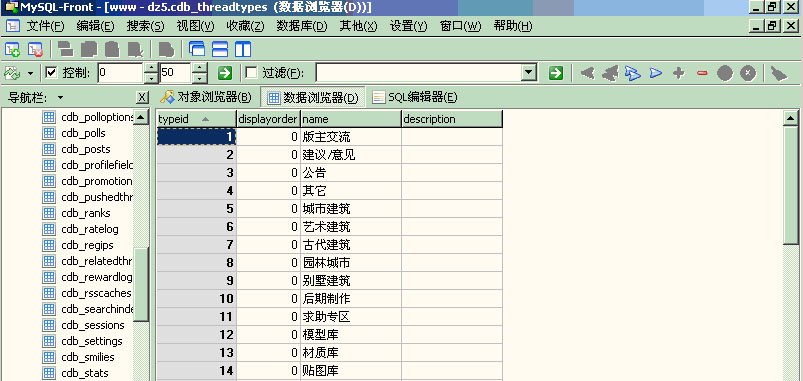
Task: Click the limit offset field showing 0
Action: pyautogui.click(x=120, y=73)
